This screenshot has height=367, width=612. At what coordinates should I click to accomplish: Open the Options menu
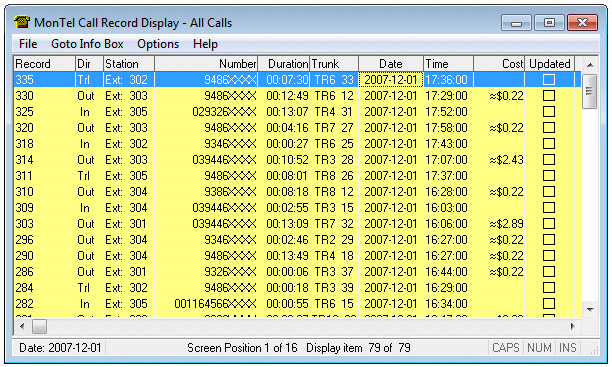(158, 44)
